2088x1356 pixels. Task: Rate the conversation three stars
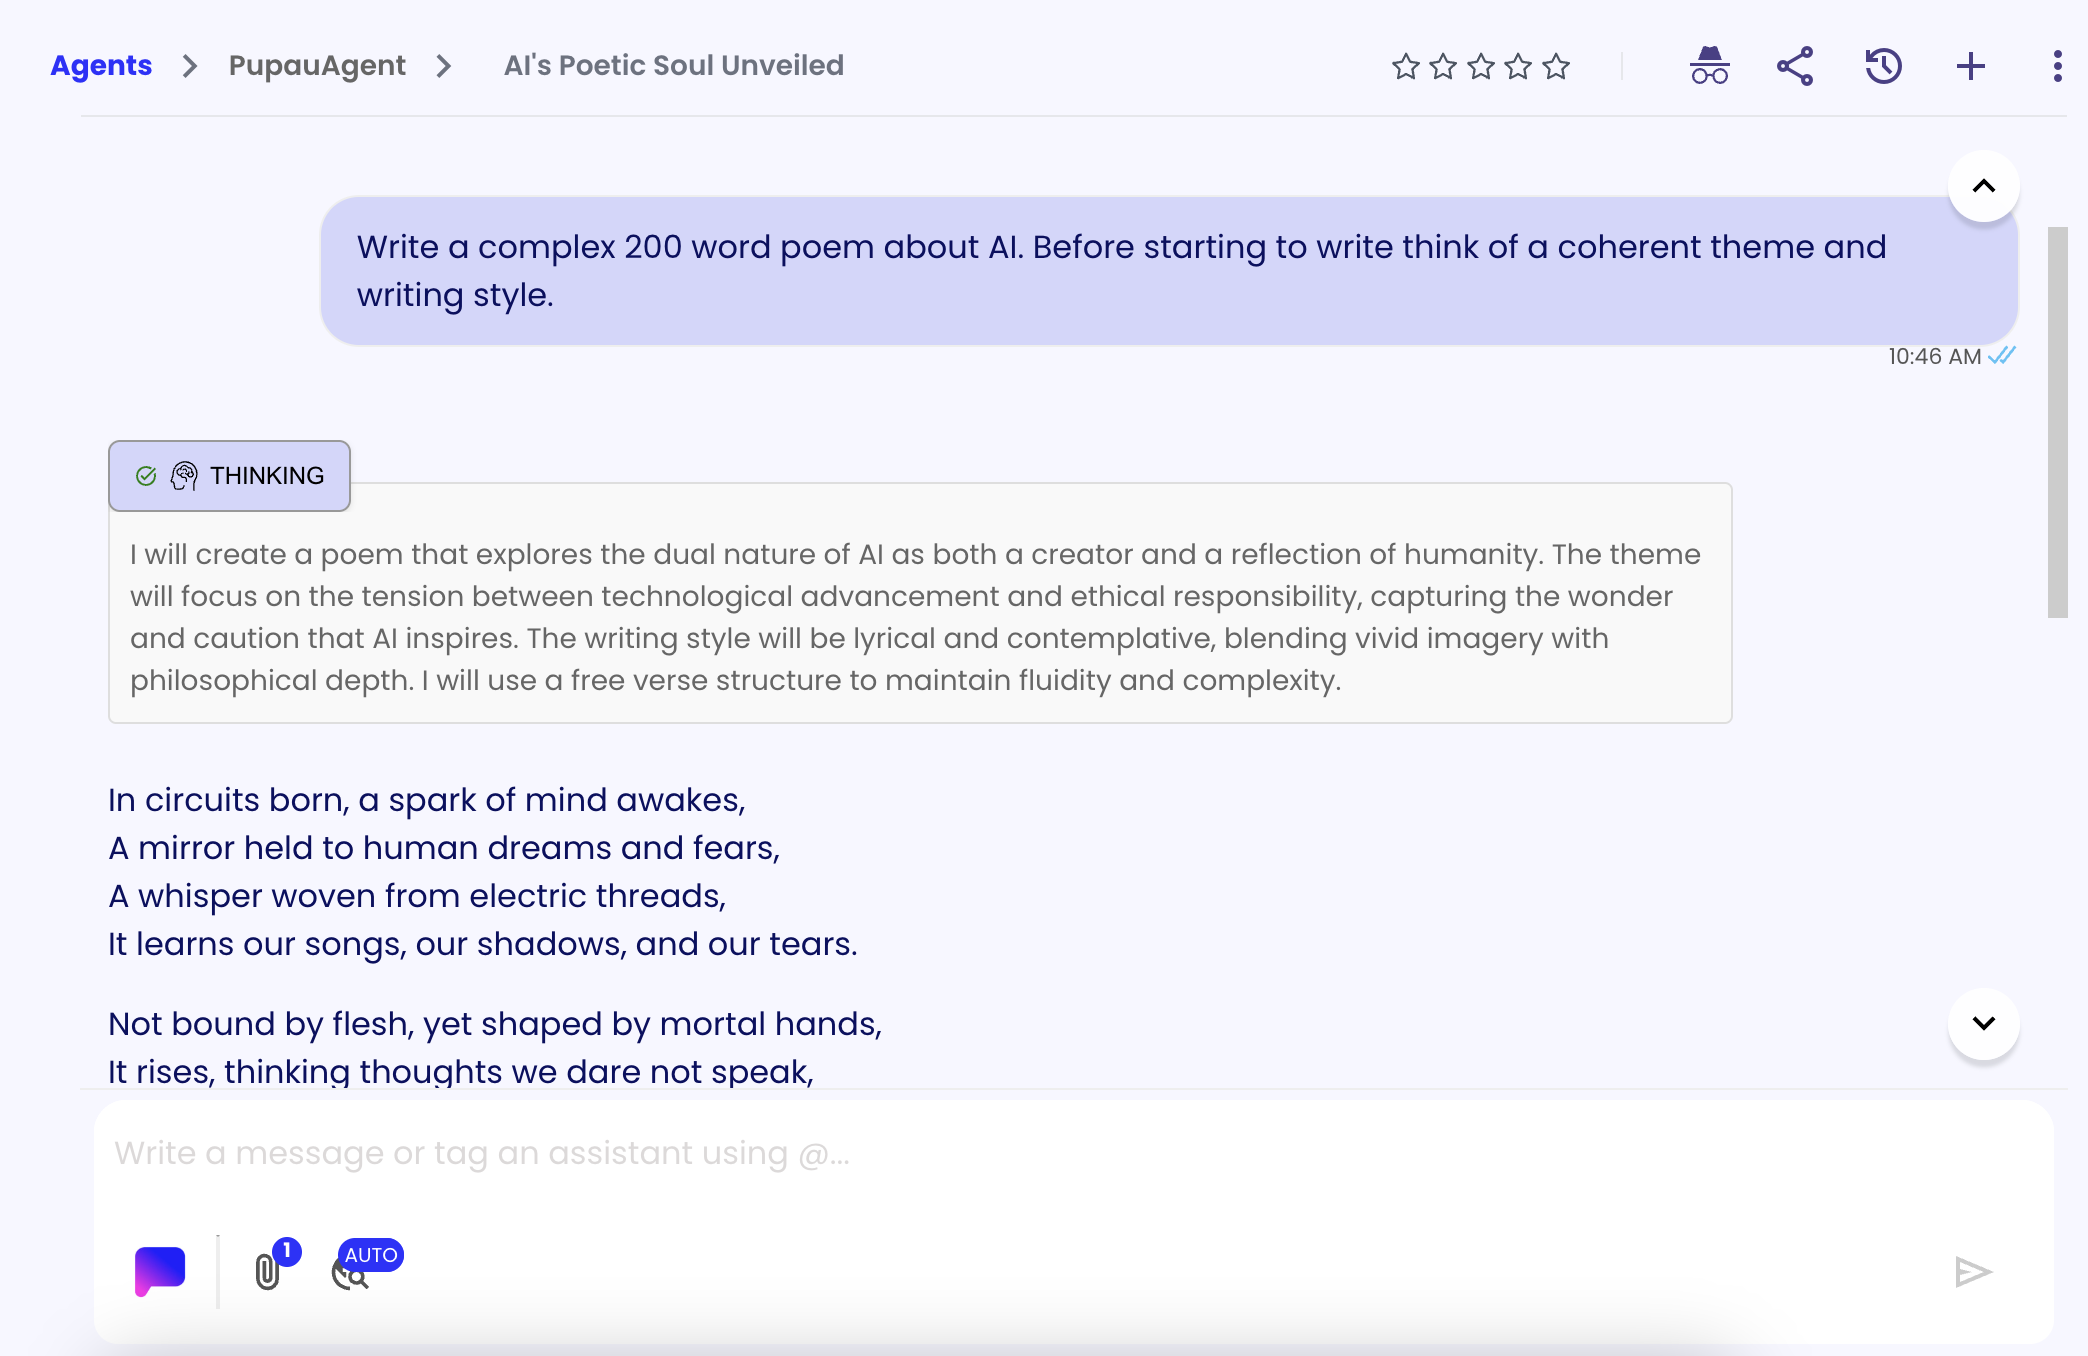pyautogui.click(x=1481, y=66)
